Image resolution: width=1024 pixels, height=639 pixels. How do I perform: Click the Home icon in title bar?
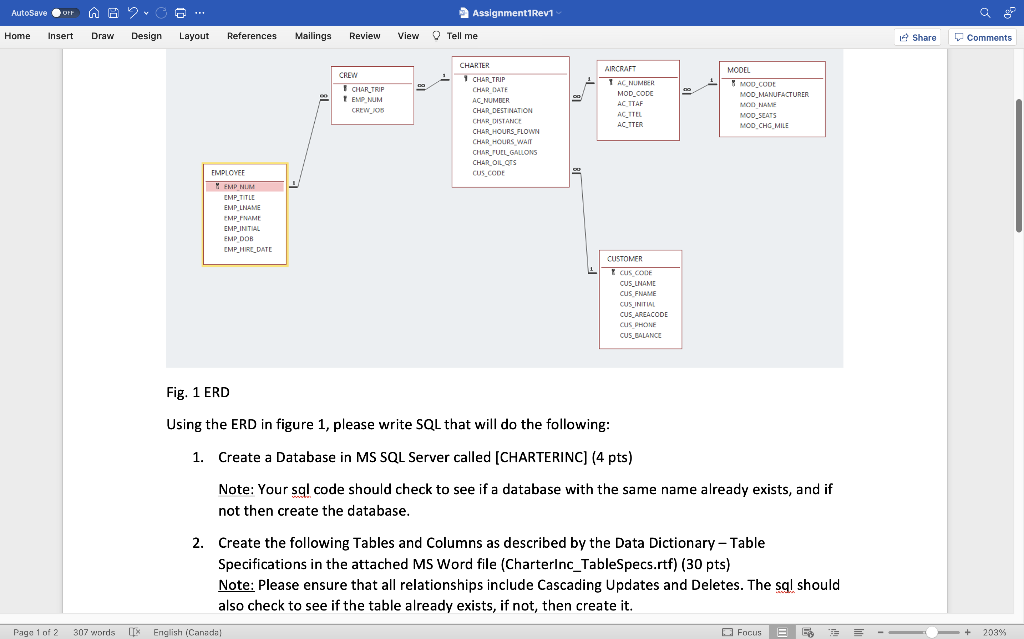(x=94, y=12)
